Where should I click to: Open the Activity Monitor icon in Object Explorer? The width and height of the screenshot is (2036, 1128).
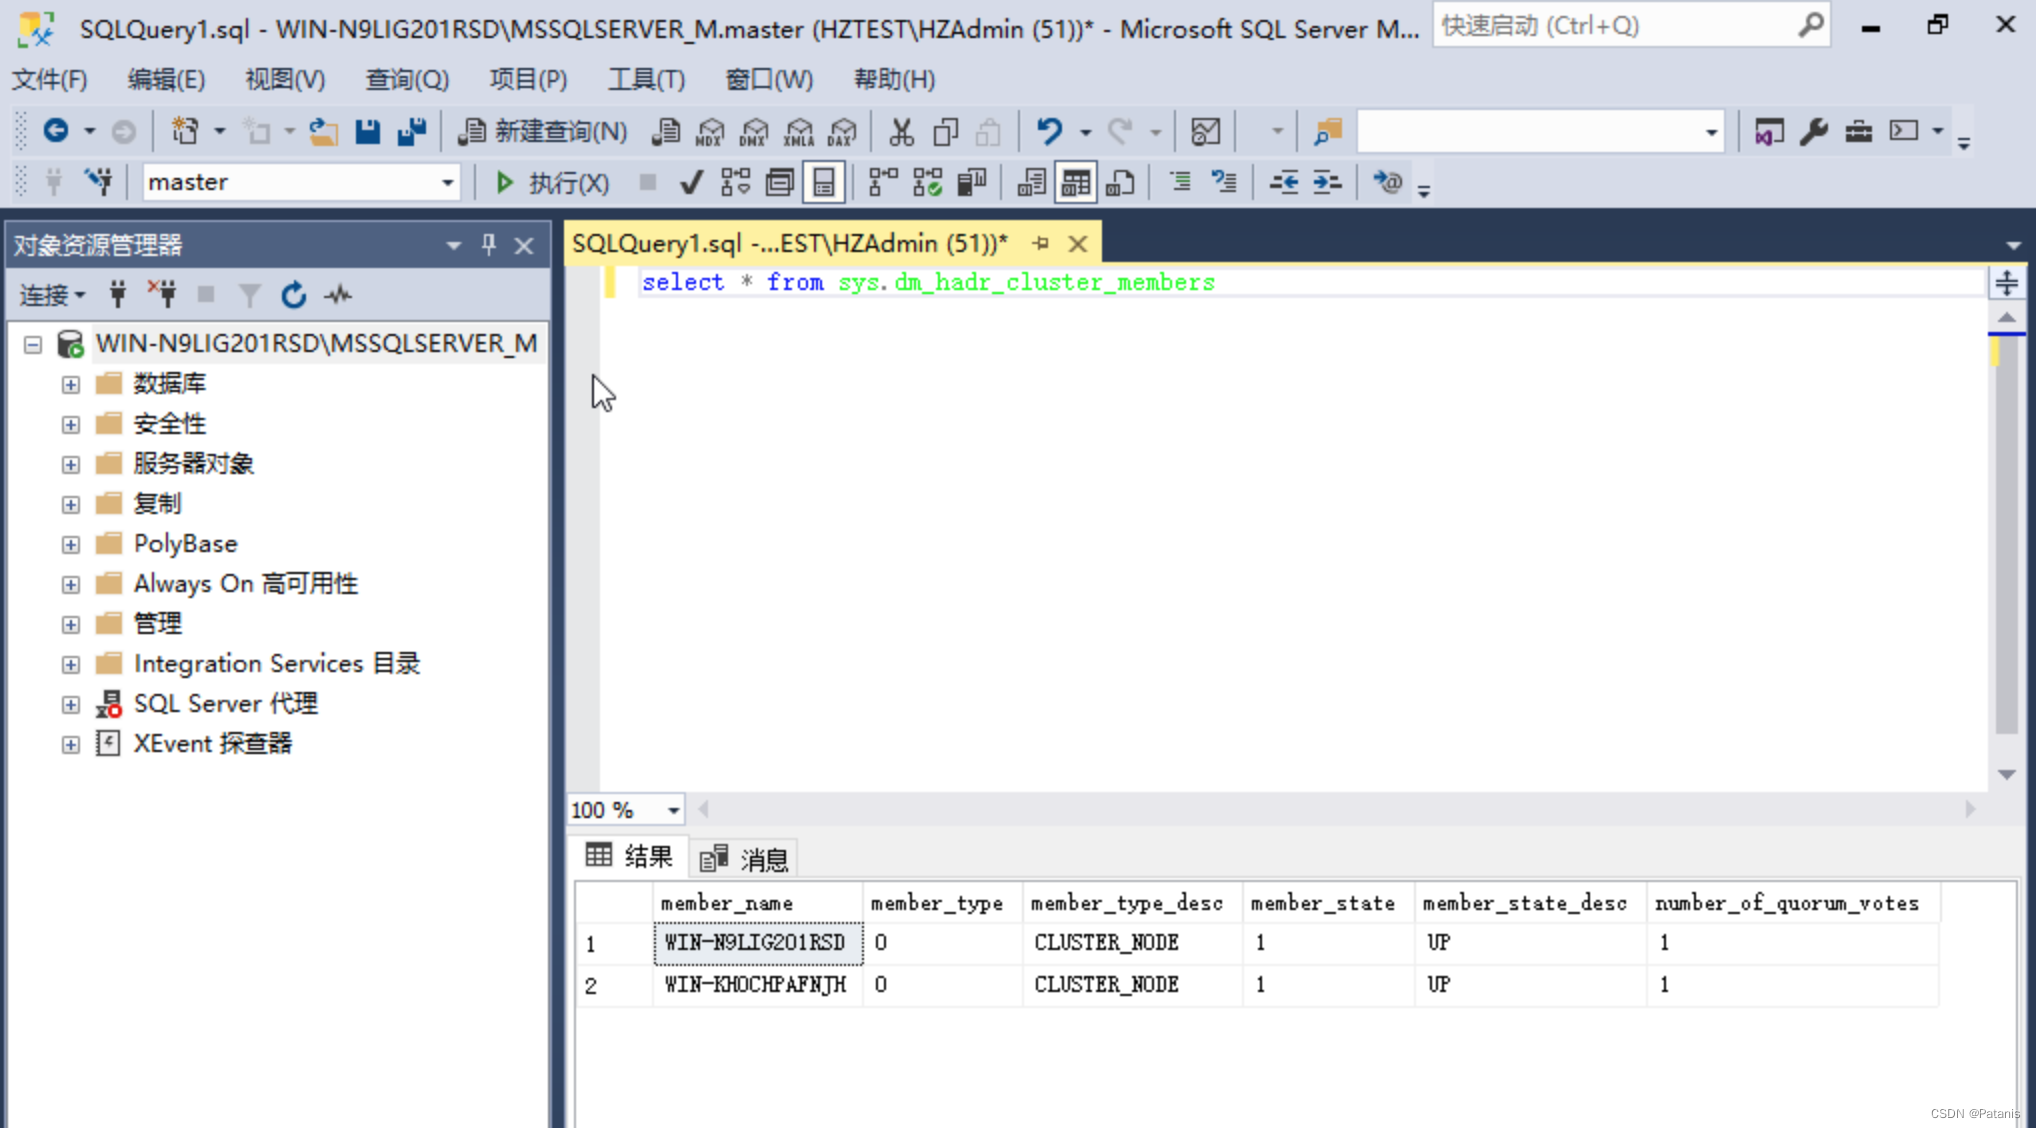pyautogui.click(x=338, y=295)
